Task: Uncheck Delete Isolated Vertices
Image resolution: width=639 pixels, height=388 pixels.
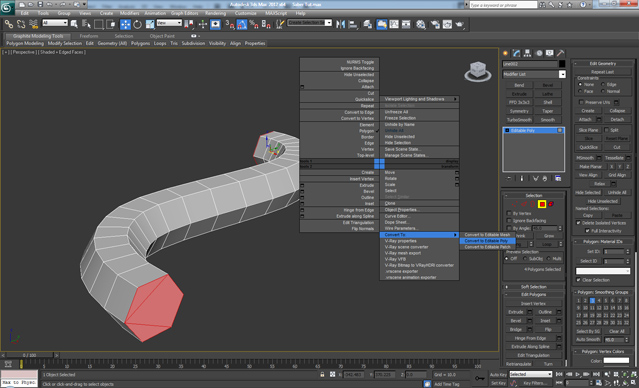Action: 578,223
